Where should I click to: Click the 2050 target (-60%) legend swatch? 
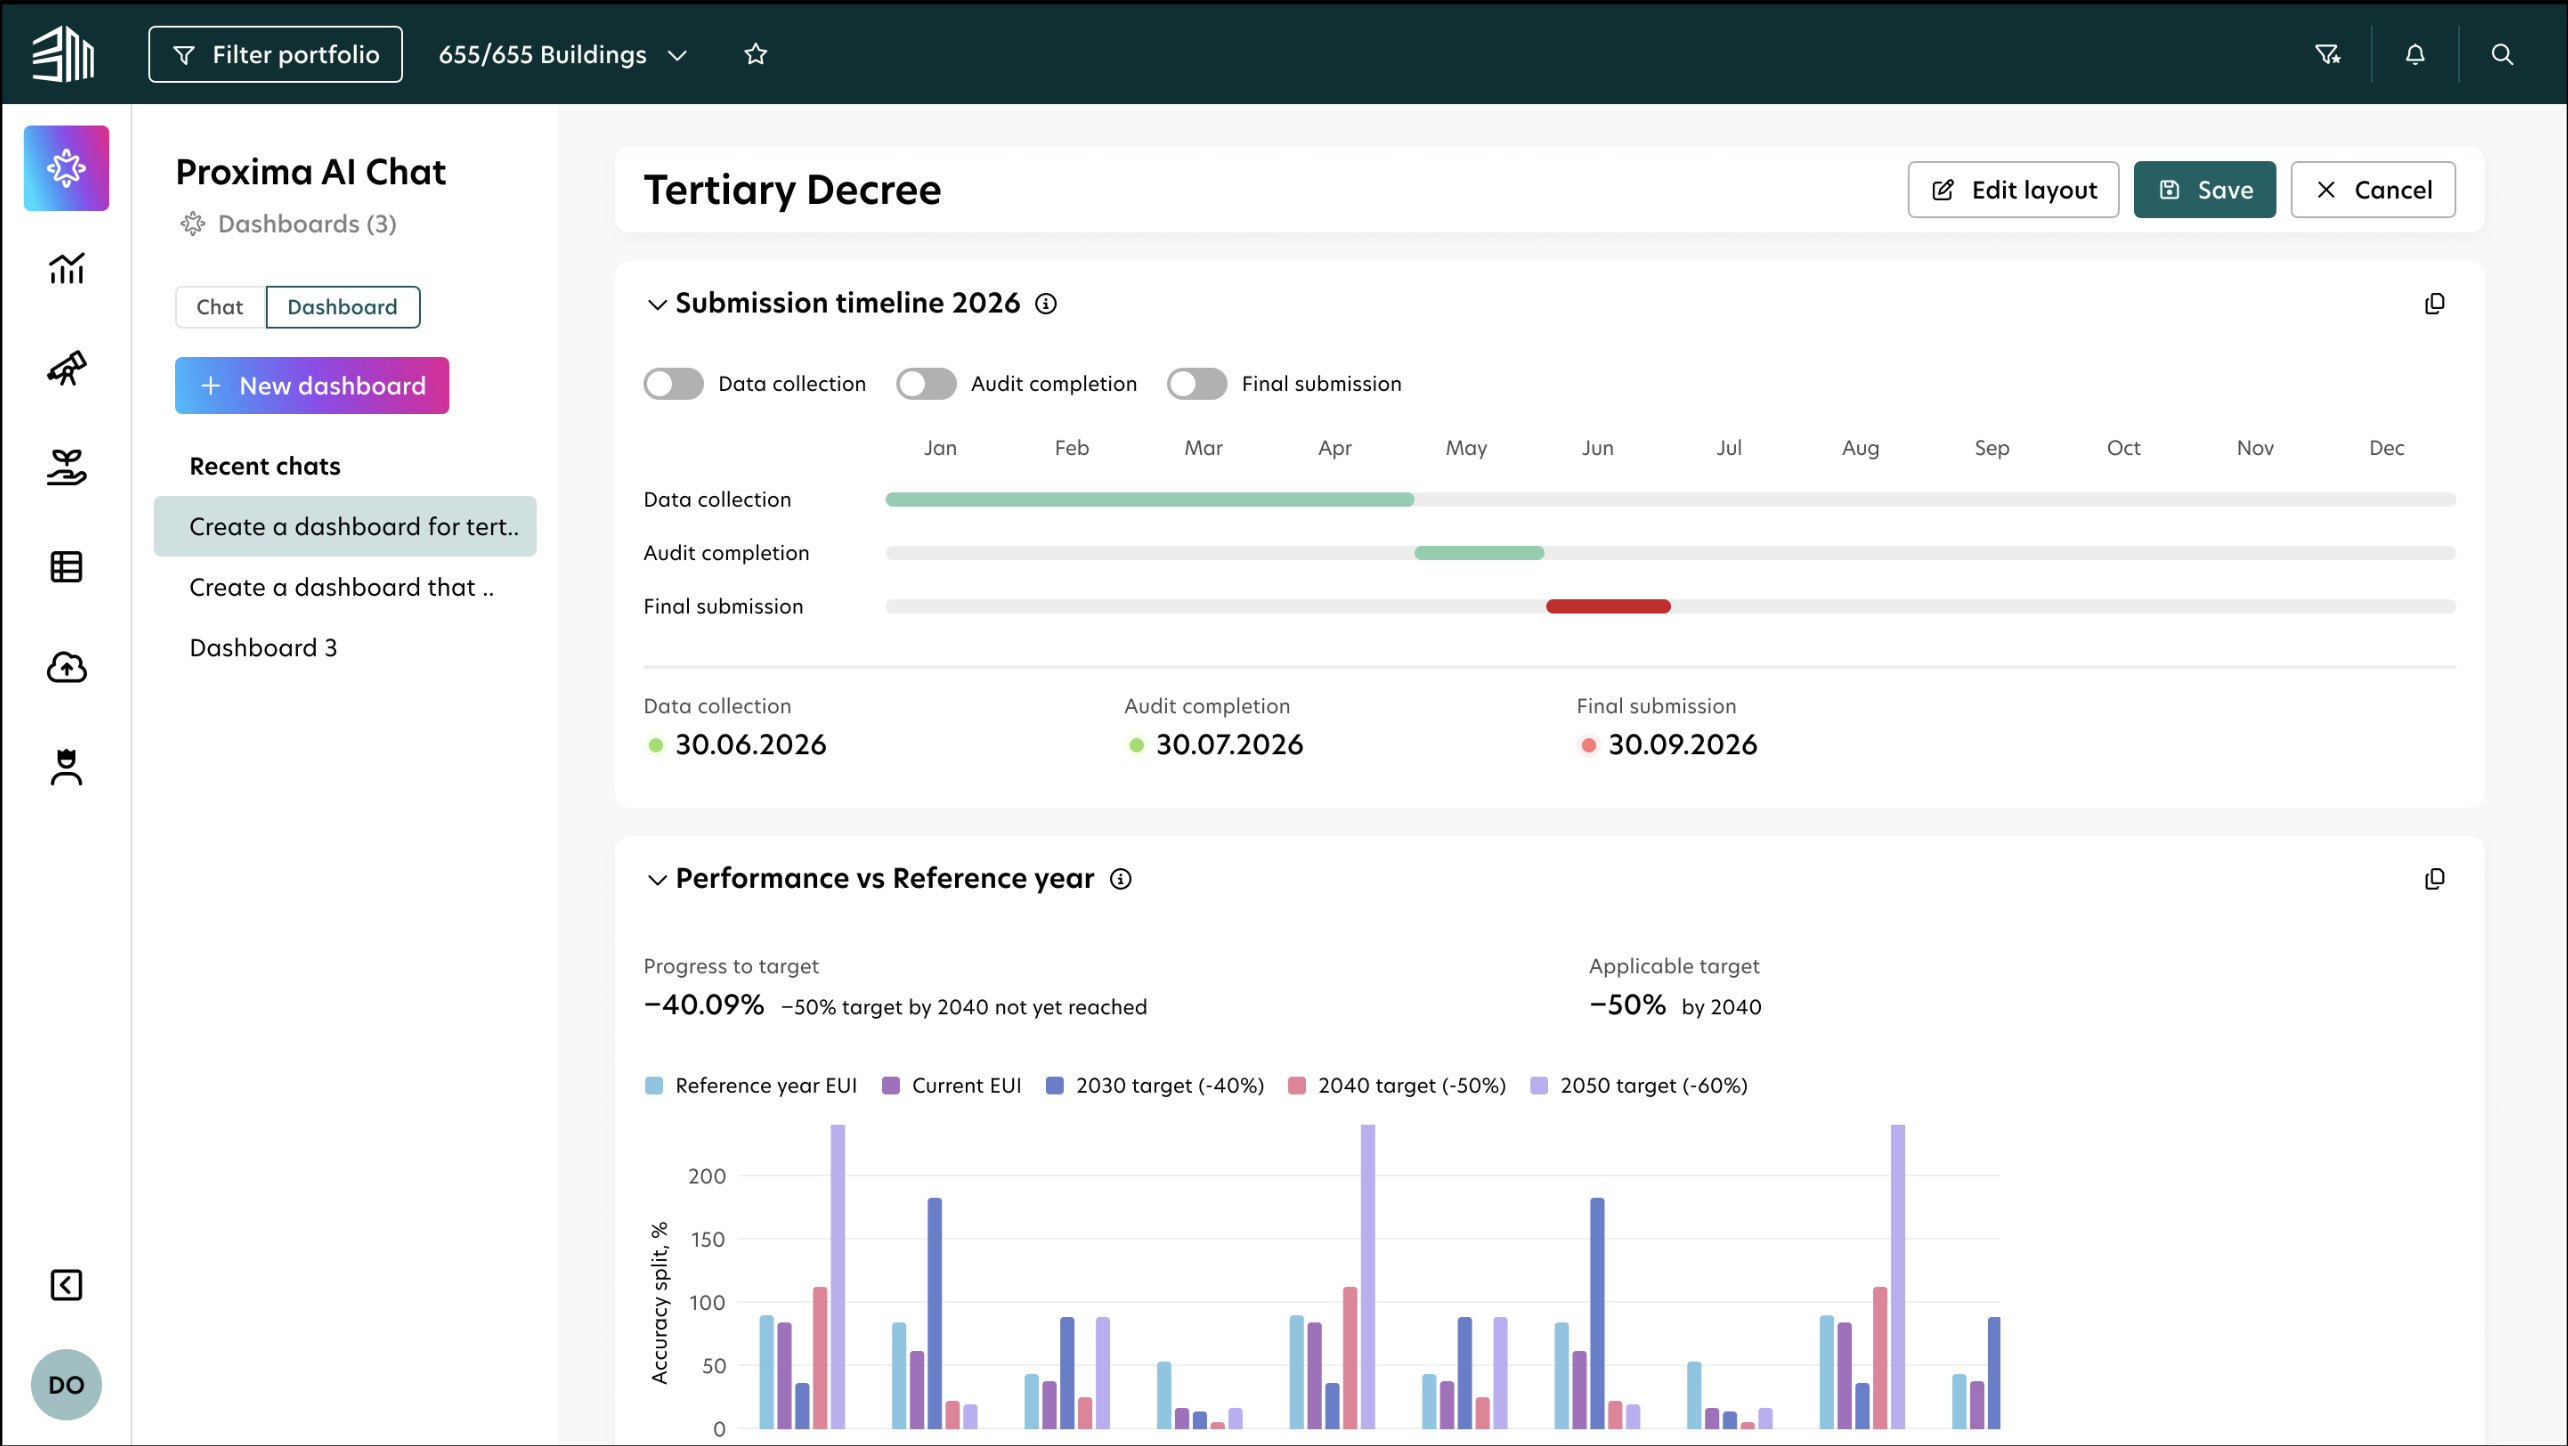(x=1539, y=1086)
